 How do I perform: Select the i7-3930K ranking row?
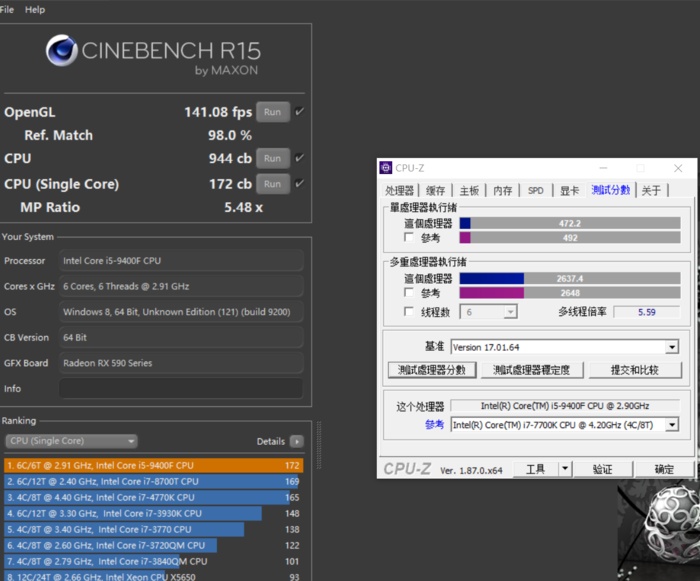point(154,514)
